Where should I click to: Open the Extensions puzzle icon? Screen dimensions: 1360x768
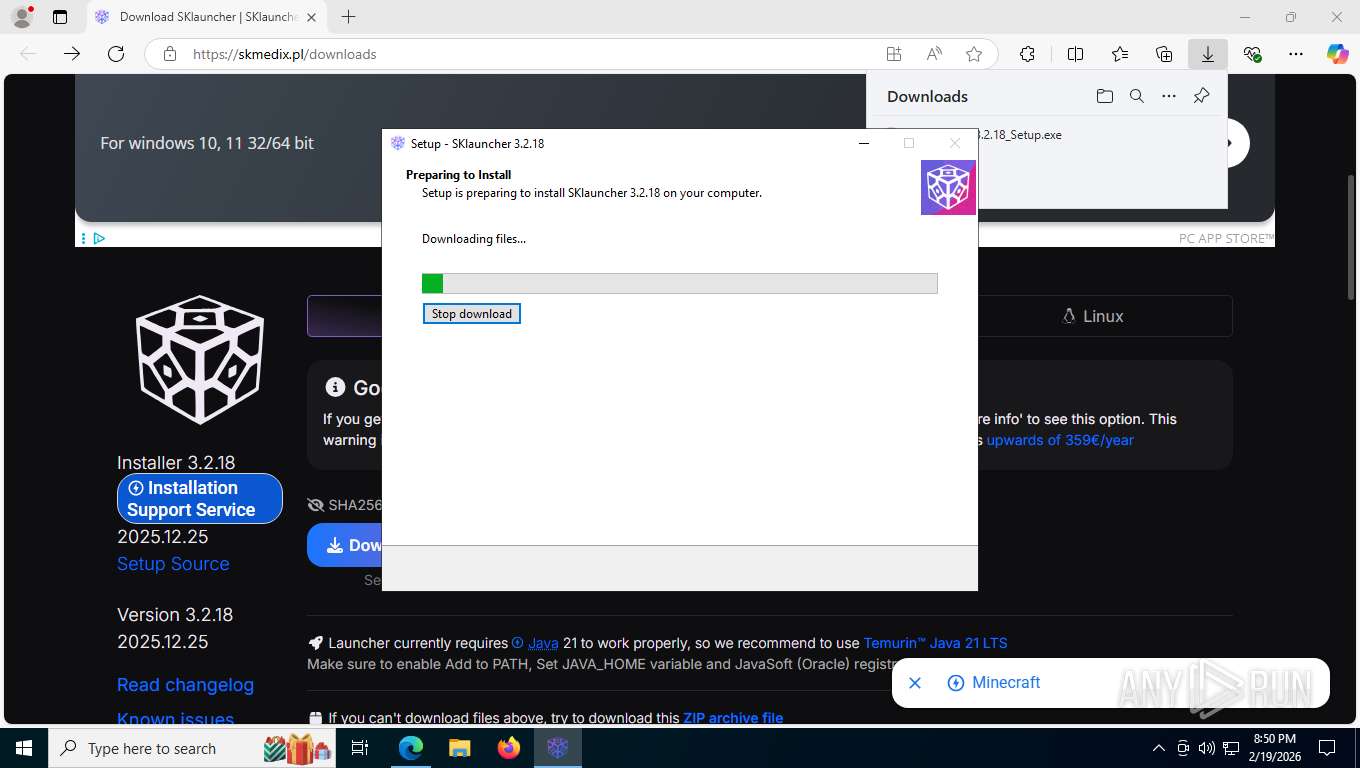[x=1027, y=54]
